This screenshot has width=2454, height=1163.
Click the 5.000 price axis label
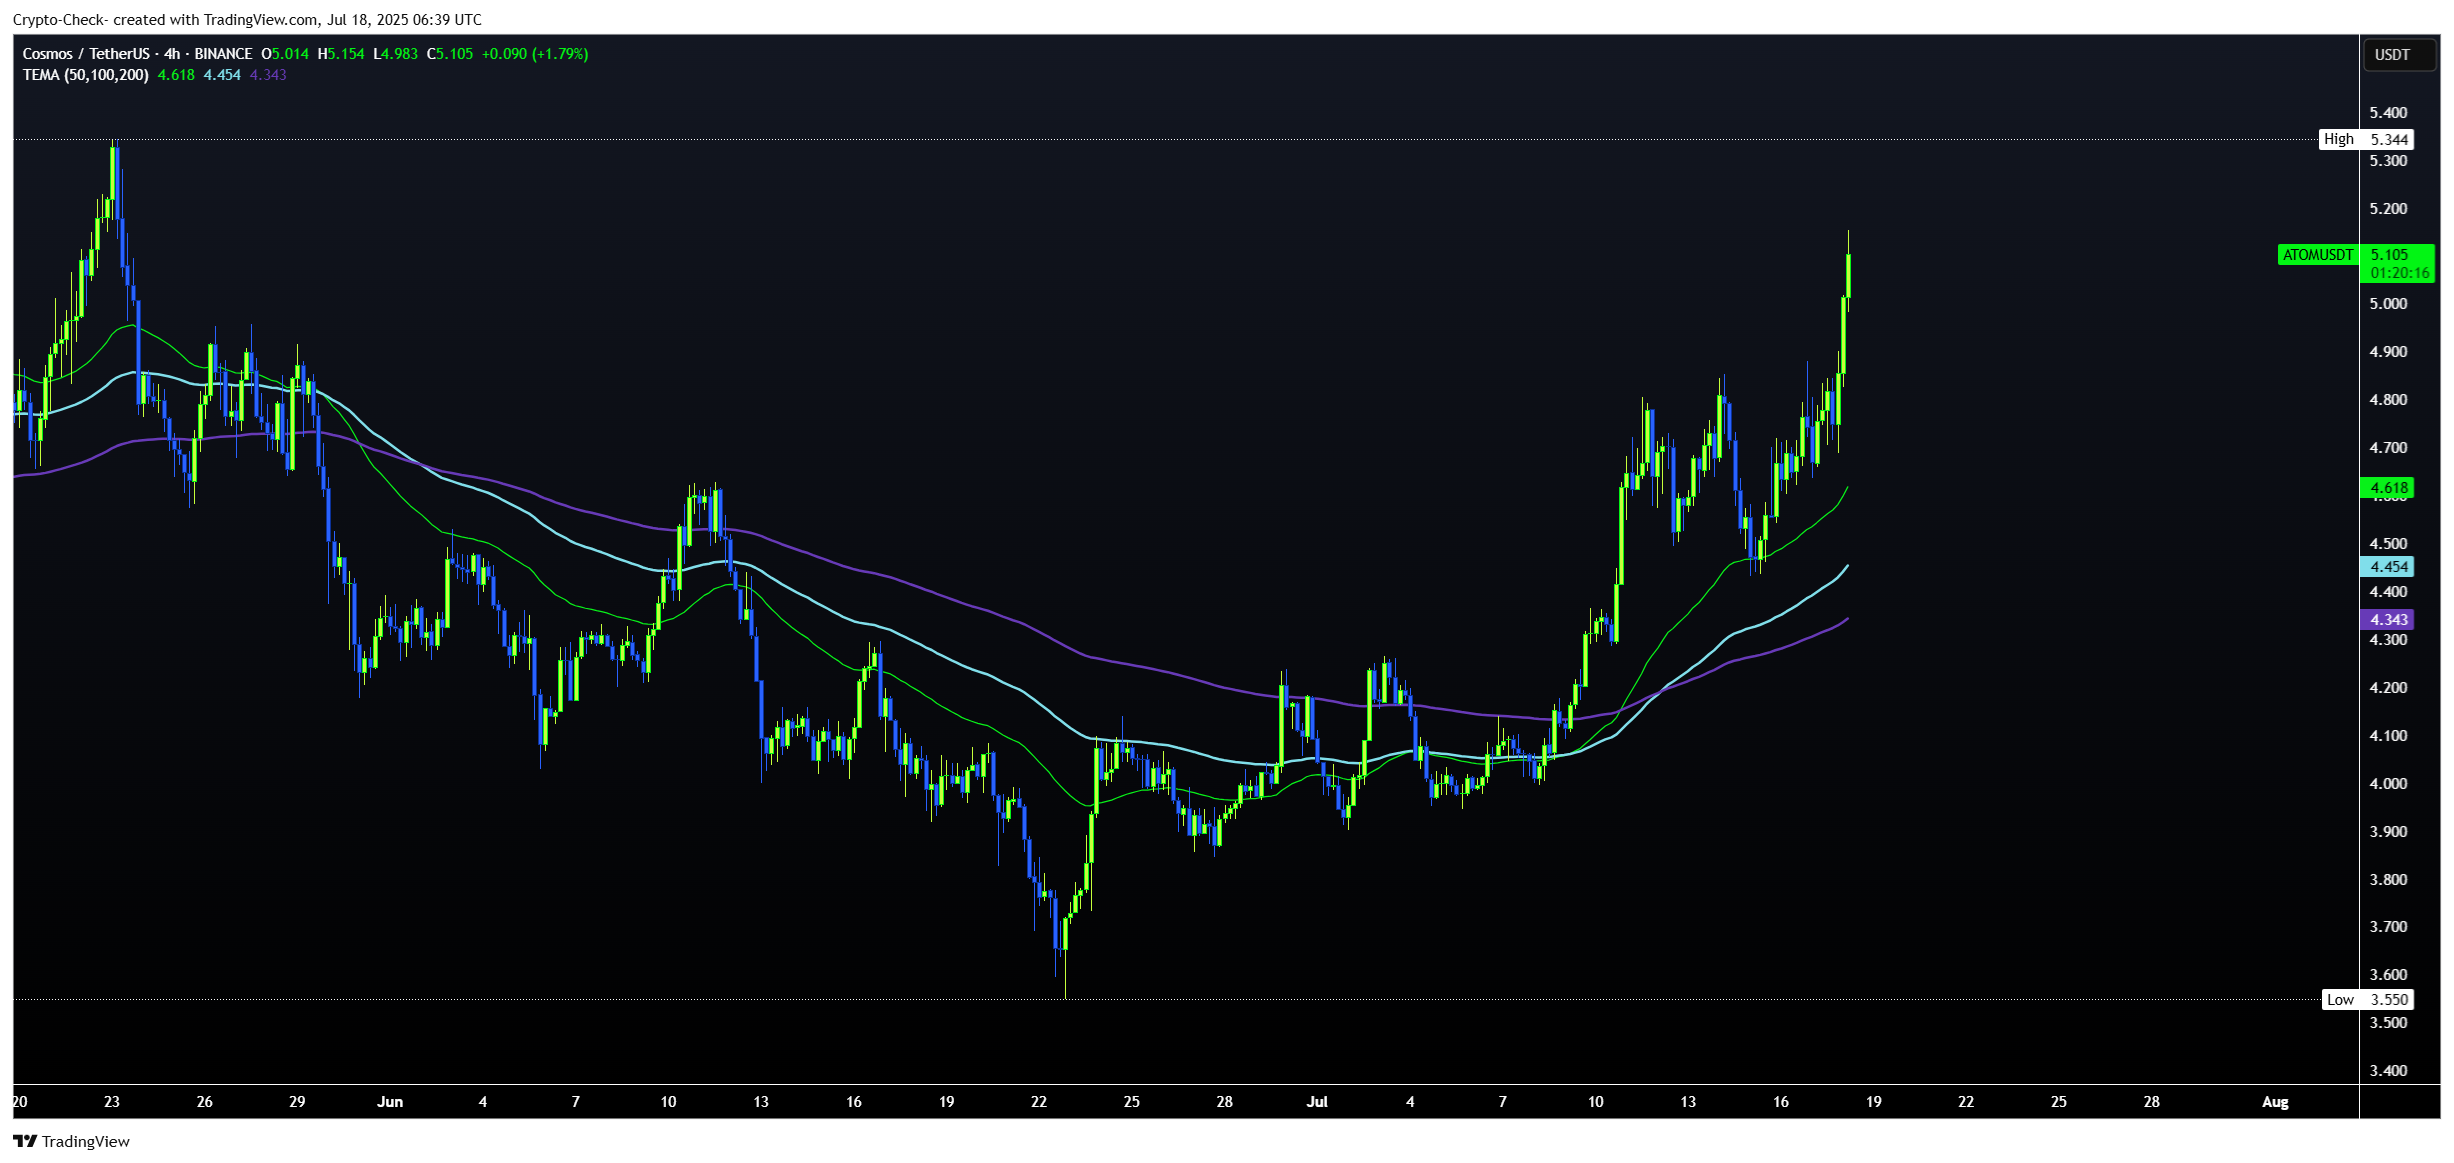click(2388, 303)
